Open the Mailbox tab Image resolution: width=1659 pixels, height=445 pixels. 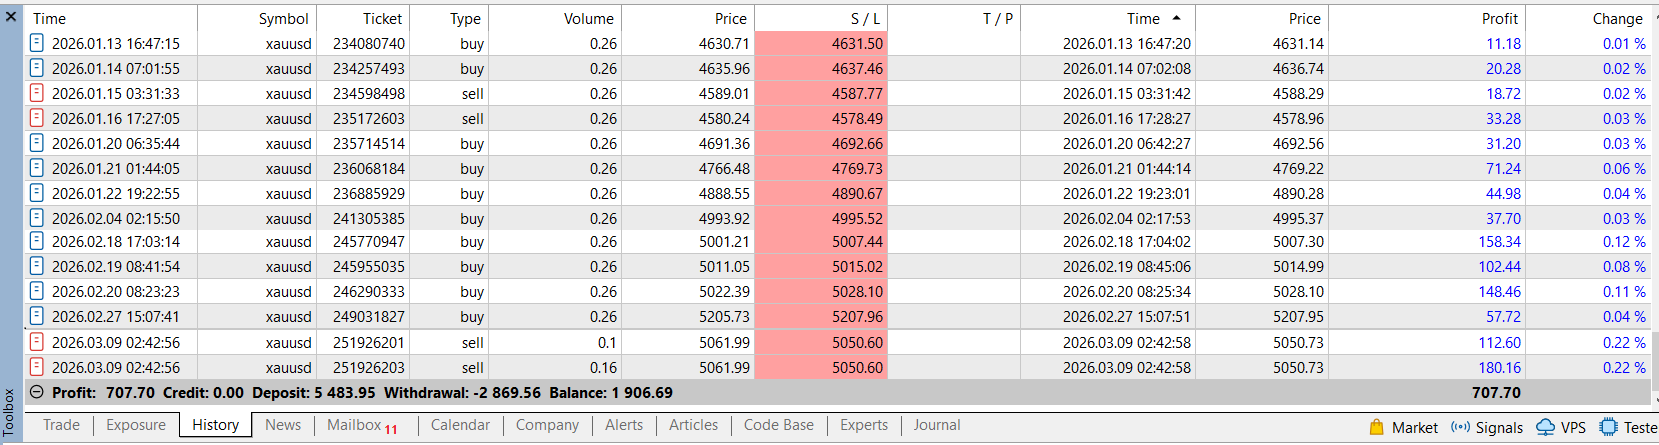tap(354, 425)
